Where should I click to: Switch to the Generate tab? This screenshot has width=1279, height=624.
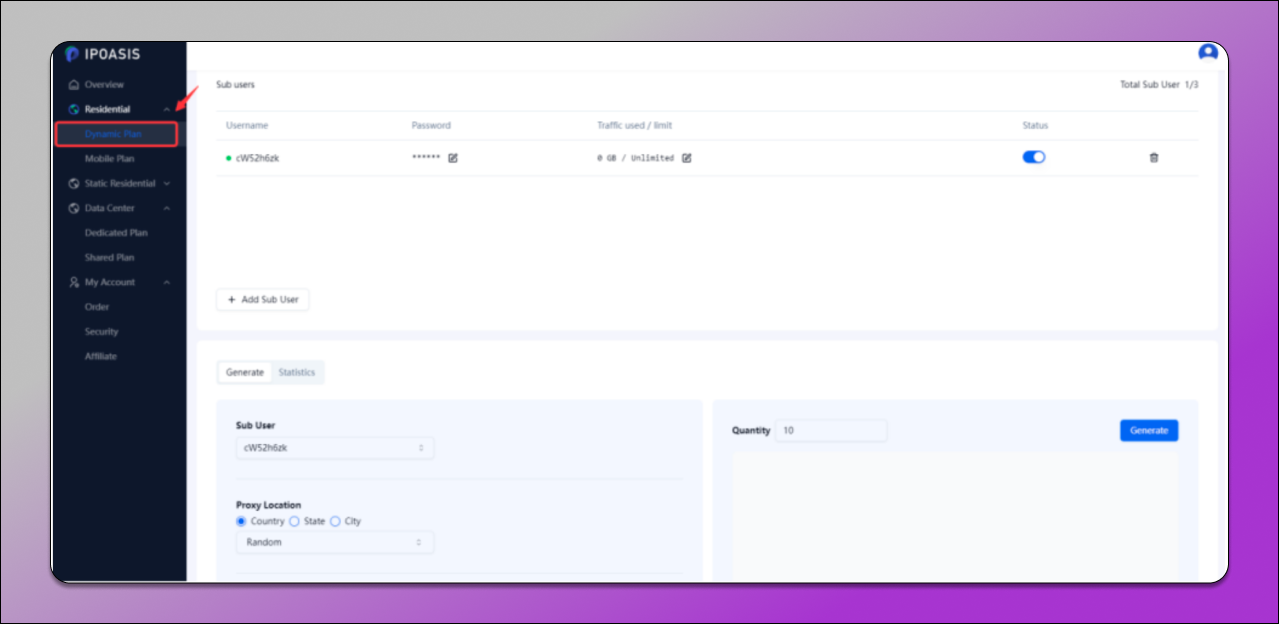point(245,372)
